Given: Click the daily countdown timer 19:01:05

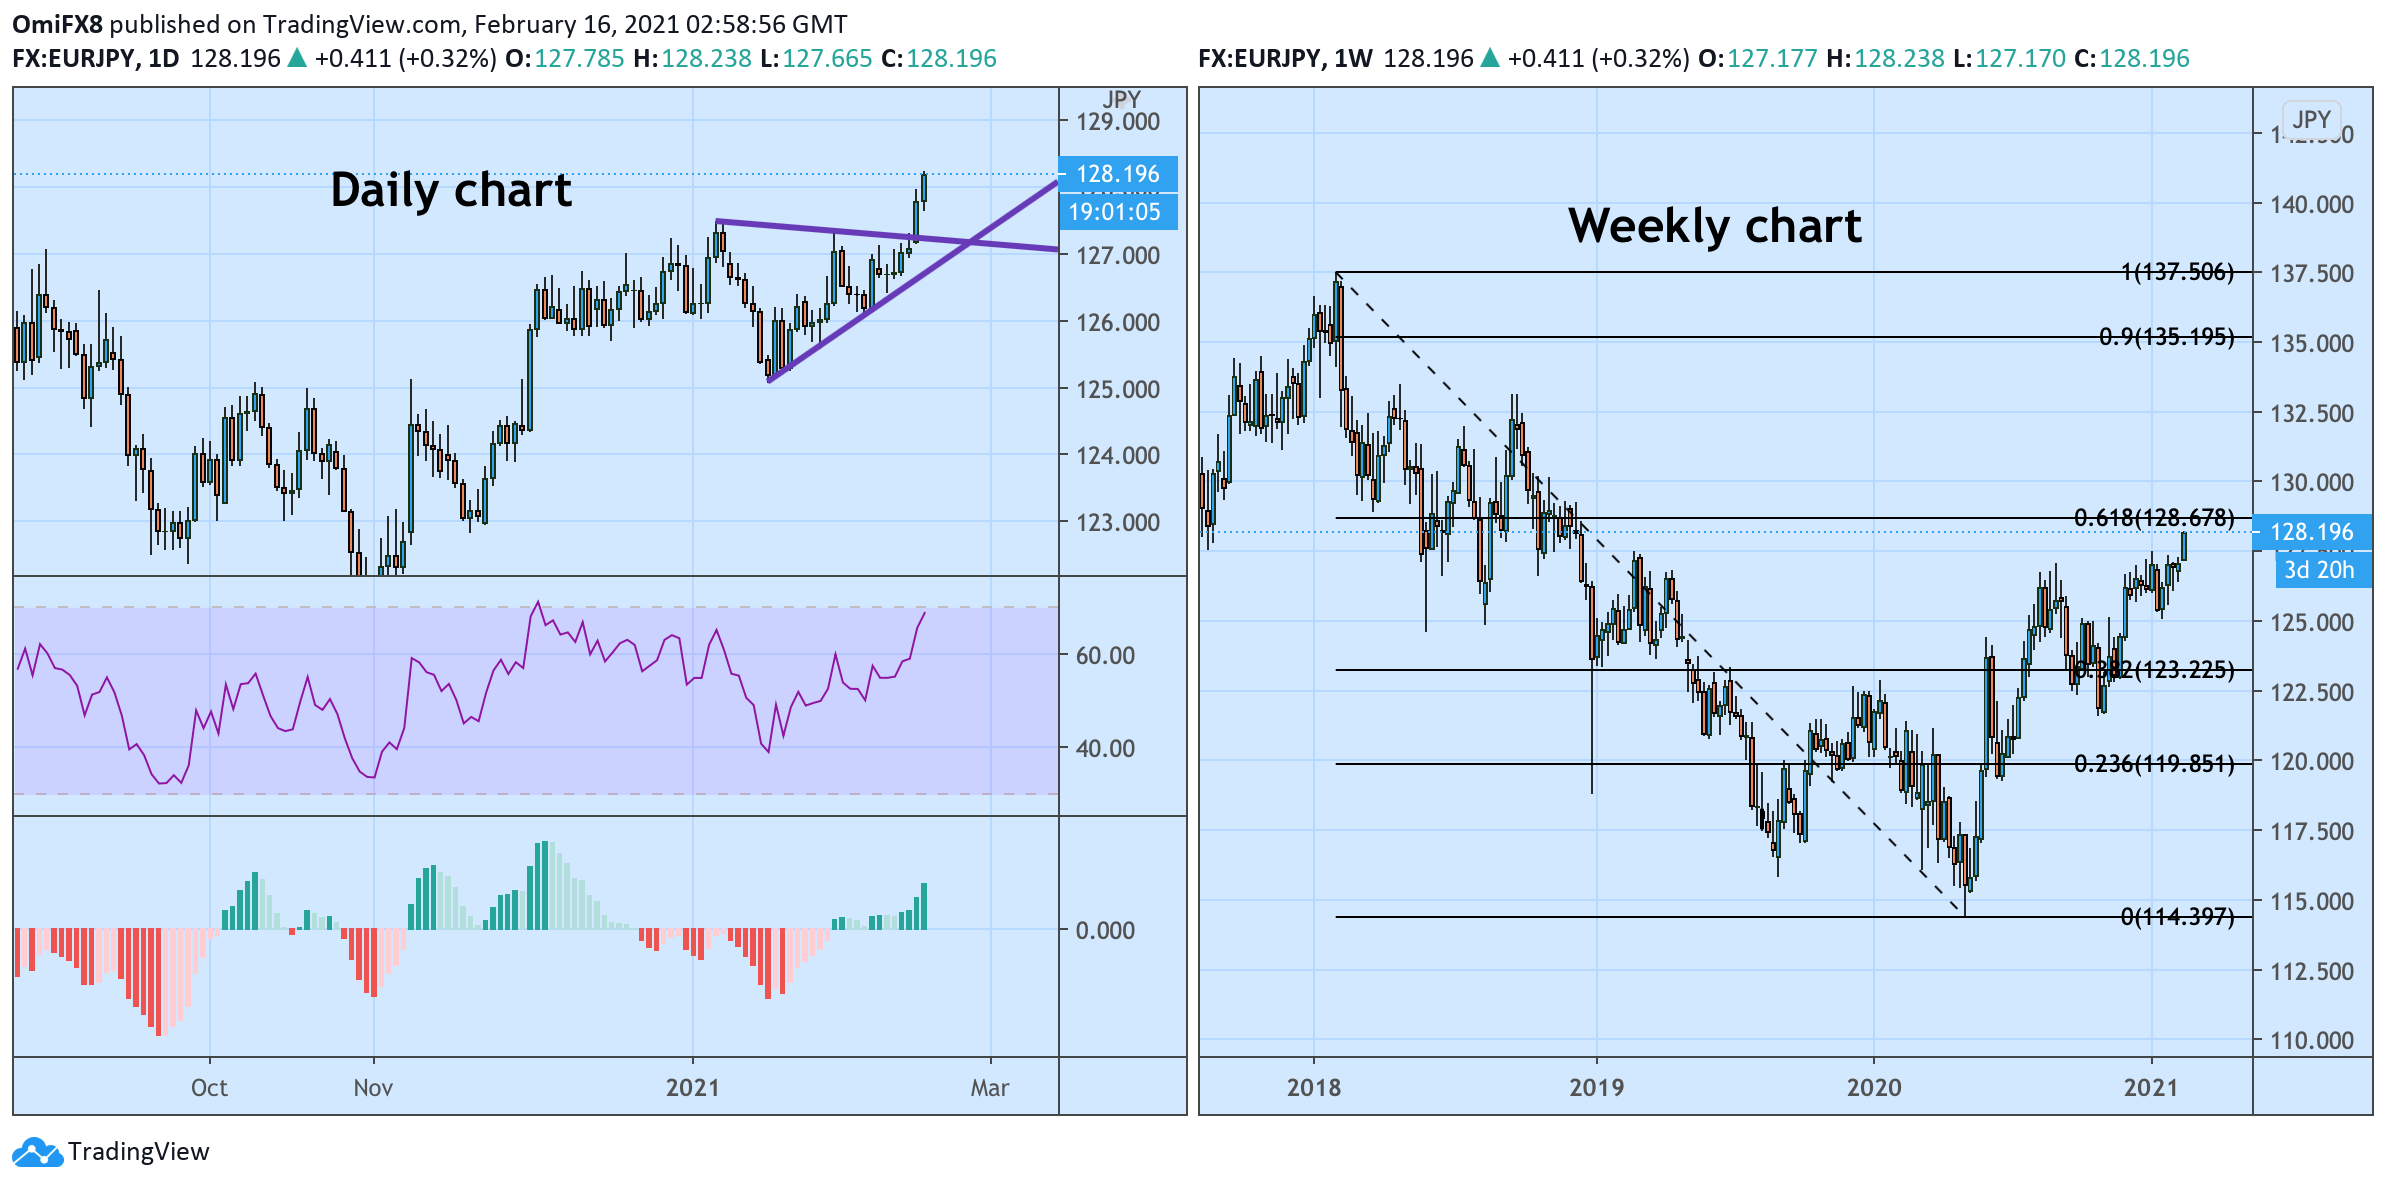Looking at the screenshot, I should point(1118,212).
